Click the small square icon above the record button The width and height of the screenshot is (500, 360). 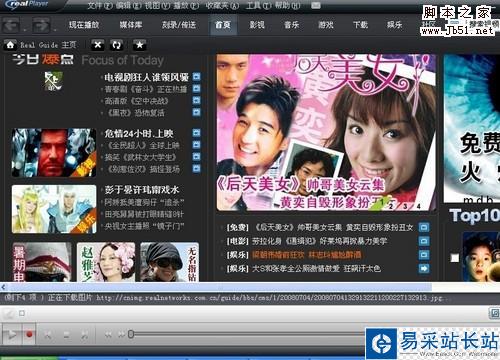tap(22, 313)
